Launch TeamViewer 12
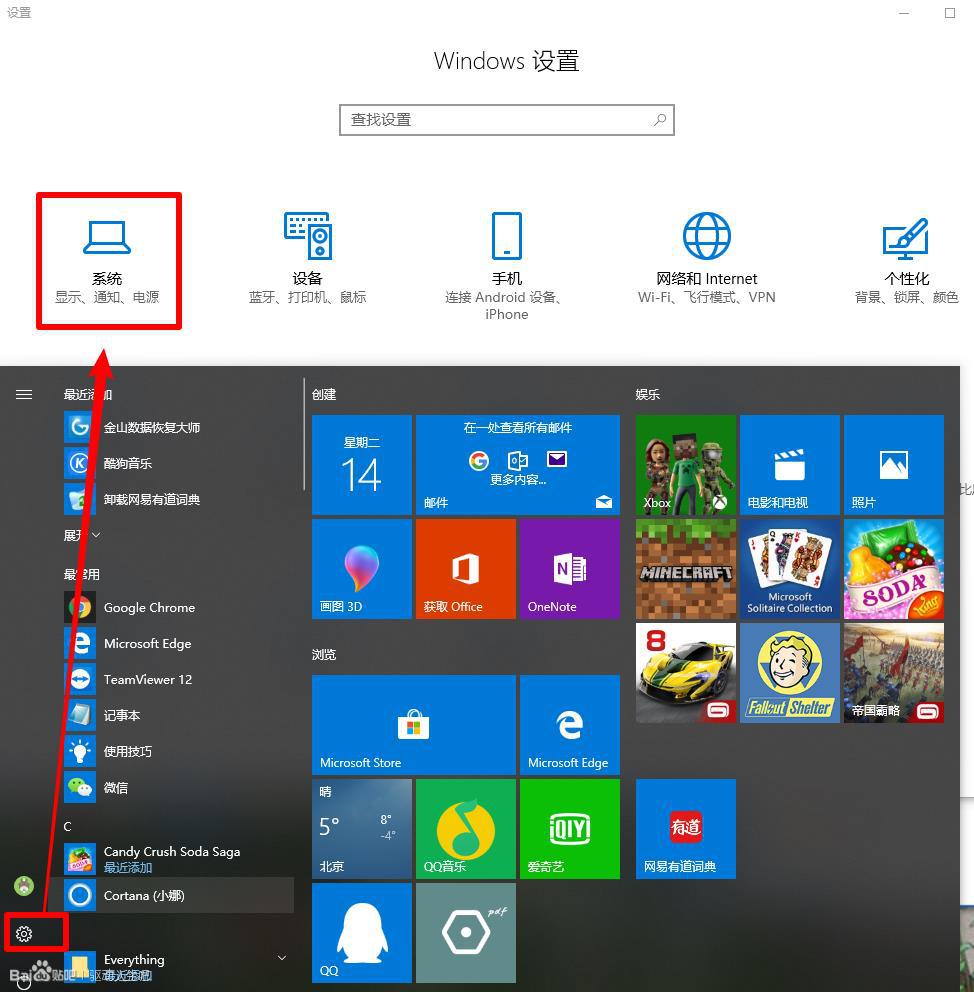Viewport: 974px width, 992px height. (150, 679)
